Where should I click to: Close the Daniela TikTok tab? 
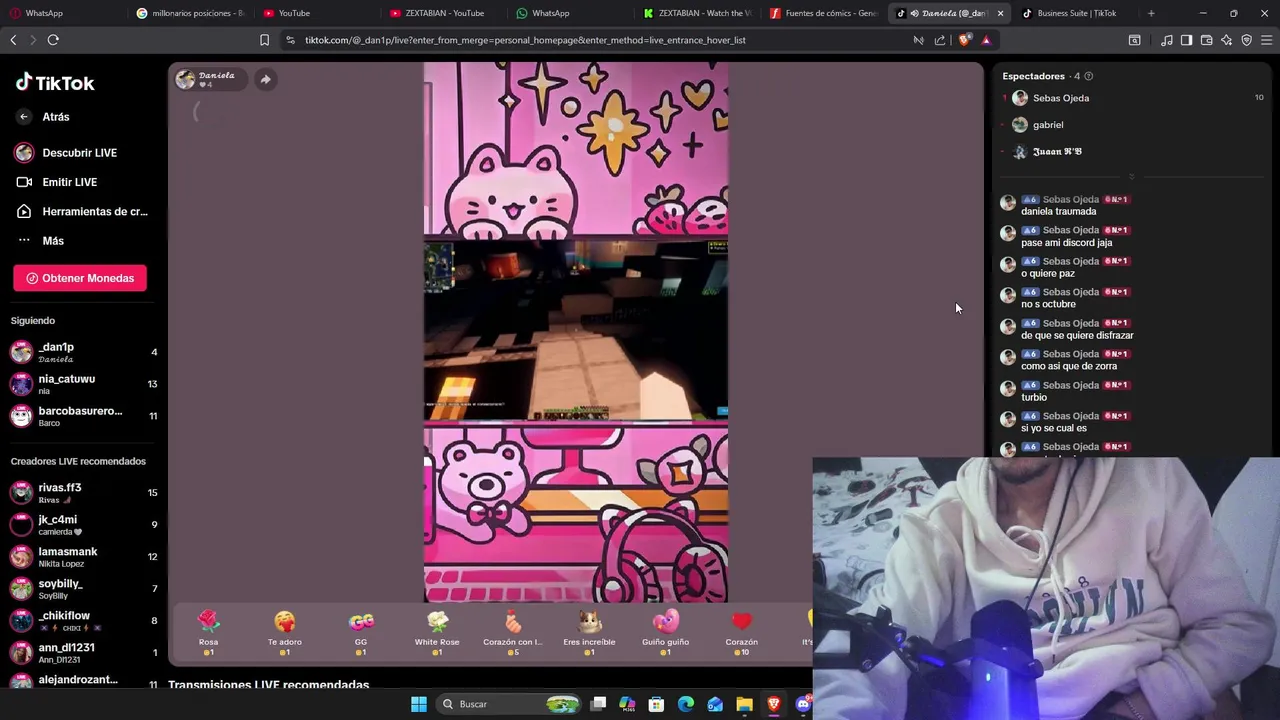coord(999,13)
